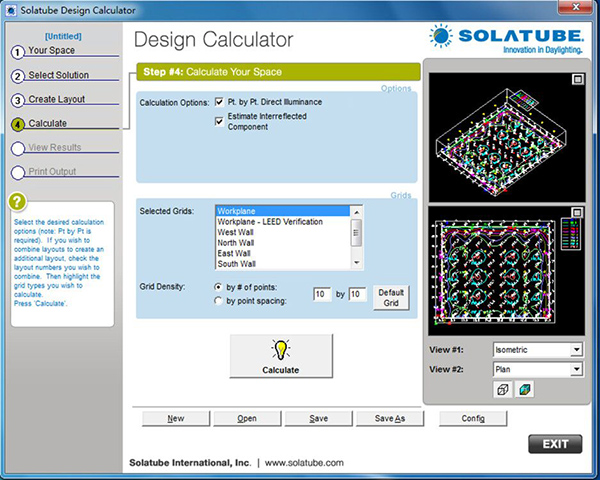Go to the Calculate step in sidebar
This screenshot has height=480, width=600.
48,124
